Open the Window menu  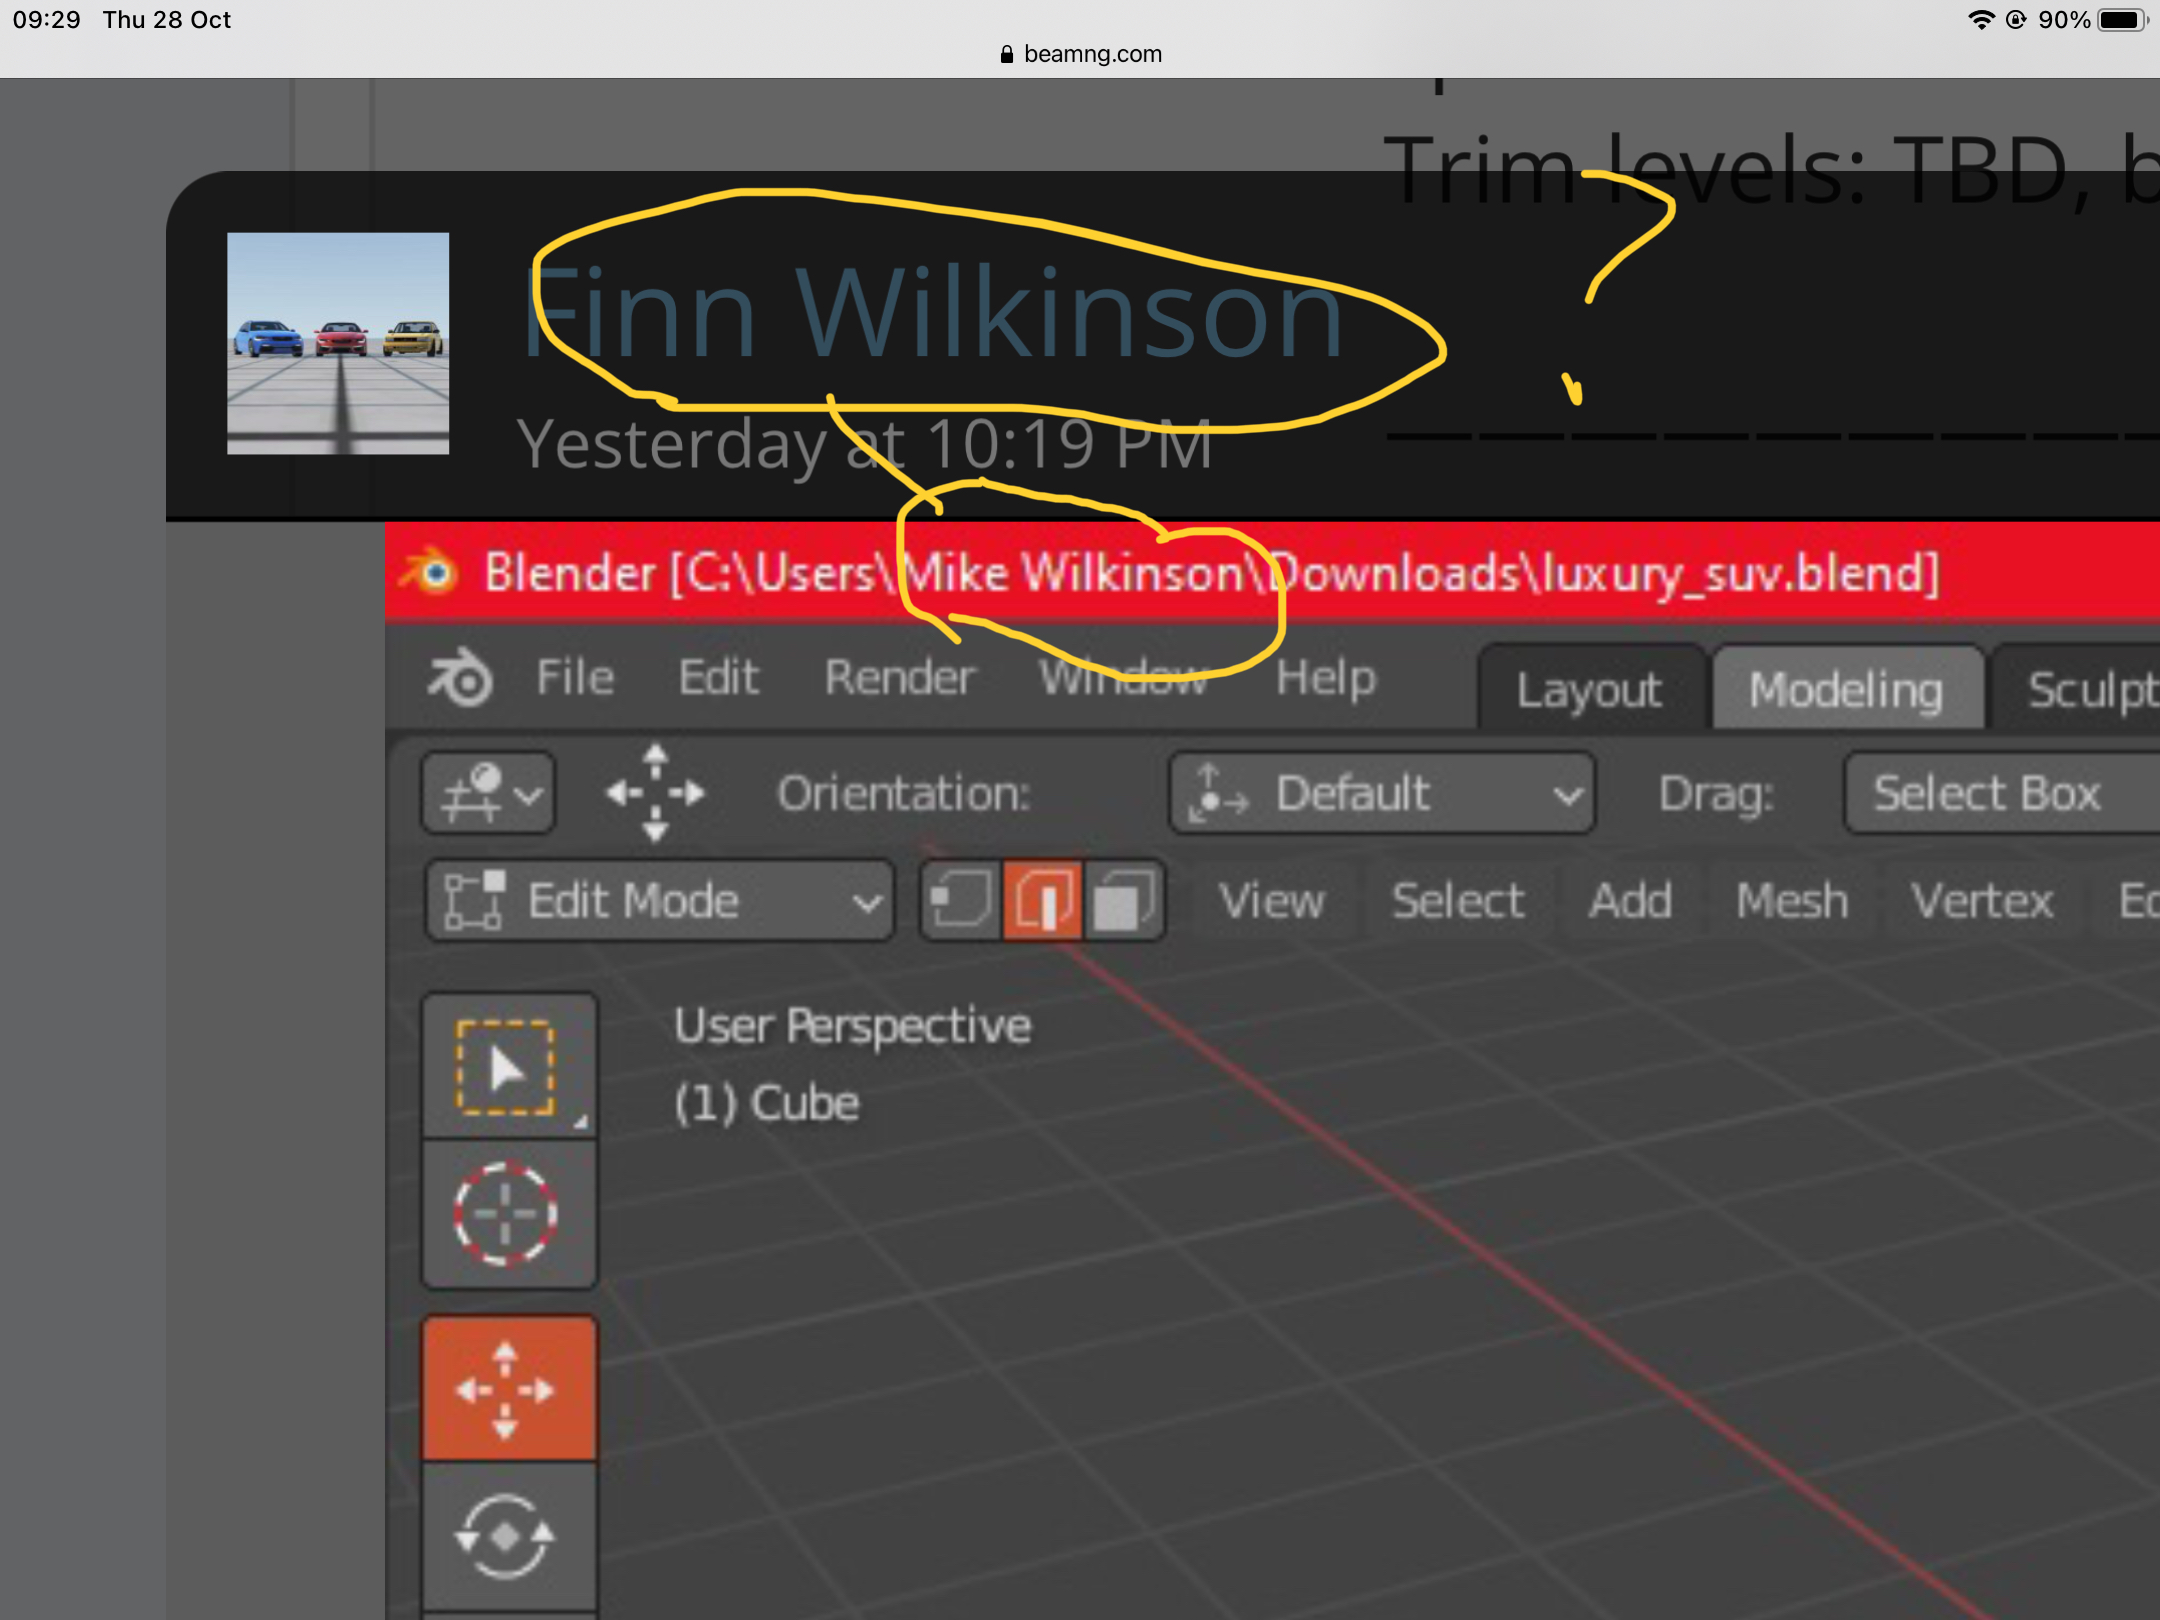pos(1123,677)
